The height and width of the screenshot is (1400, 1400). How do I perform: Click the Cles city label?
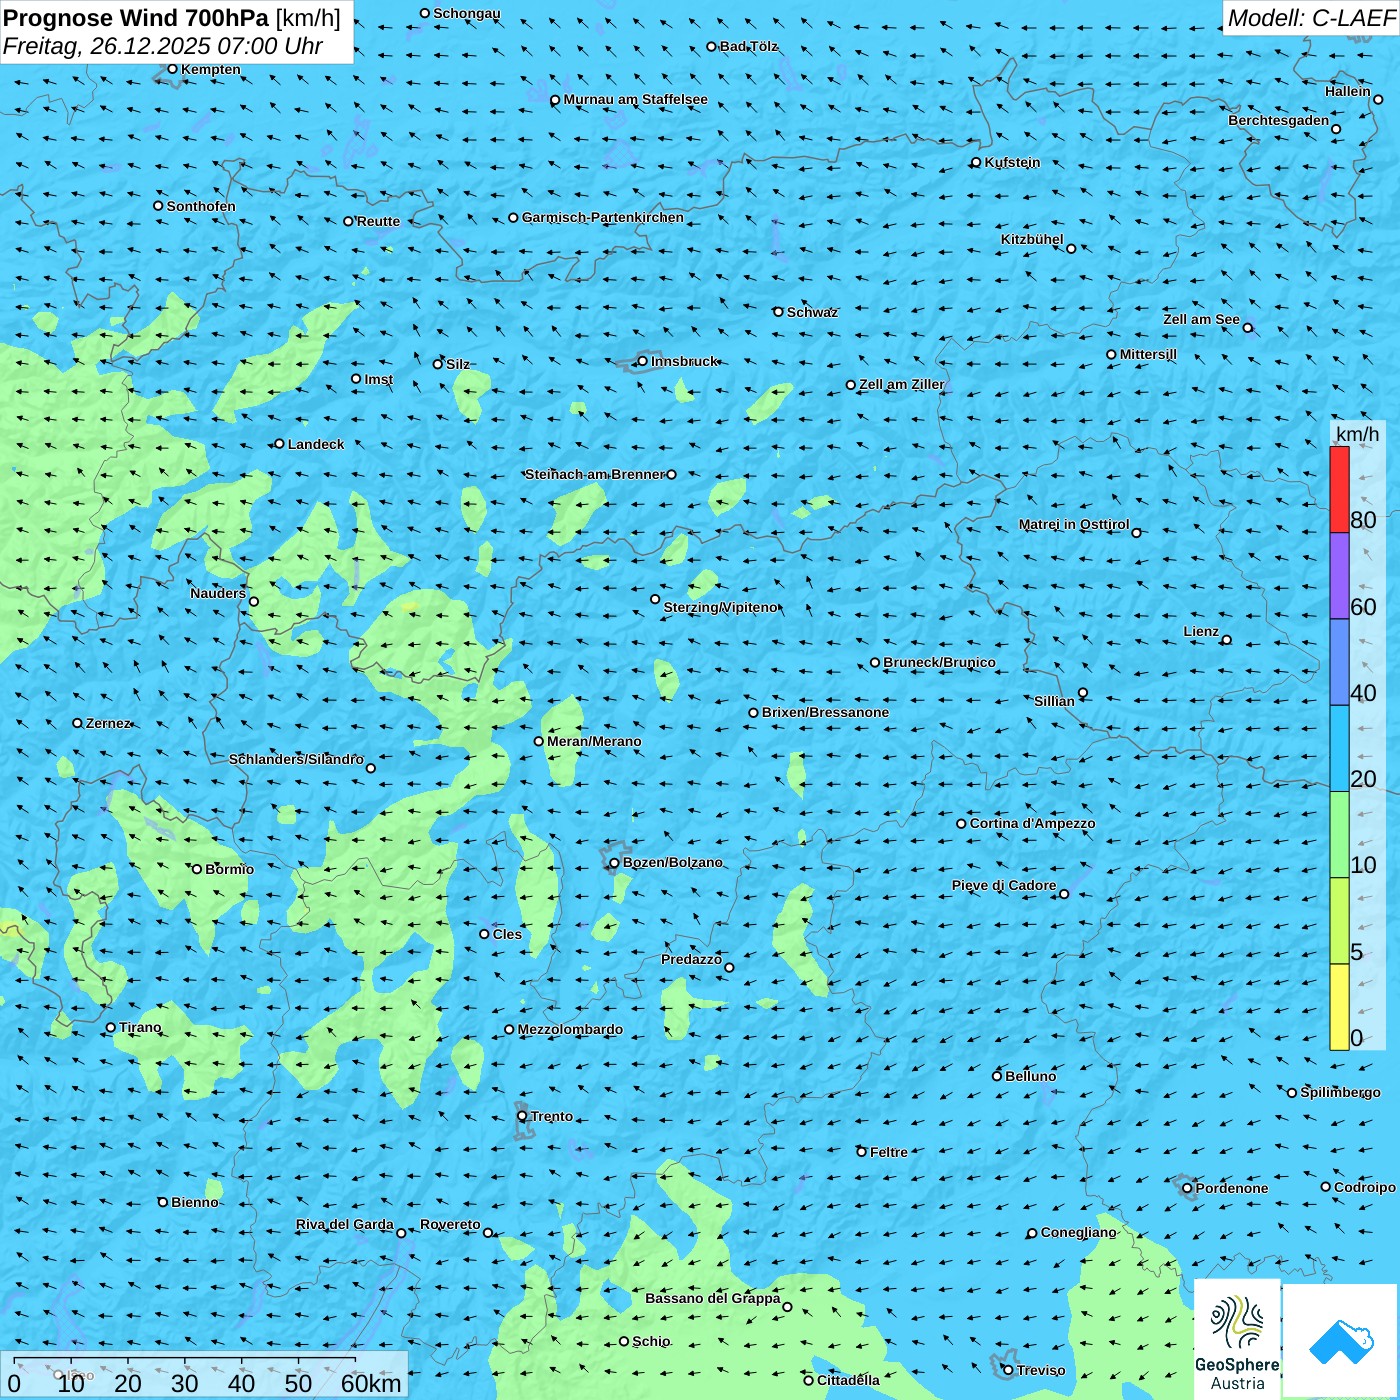tap(507, 934)
